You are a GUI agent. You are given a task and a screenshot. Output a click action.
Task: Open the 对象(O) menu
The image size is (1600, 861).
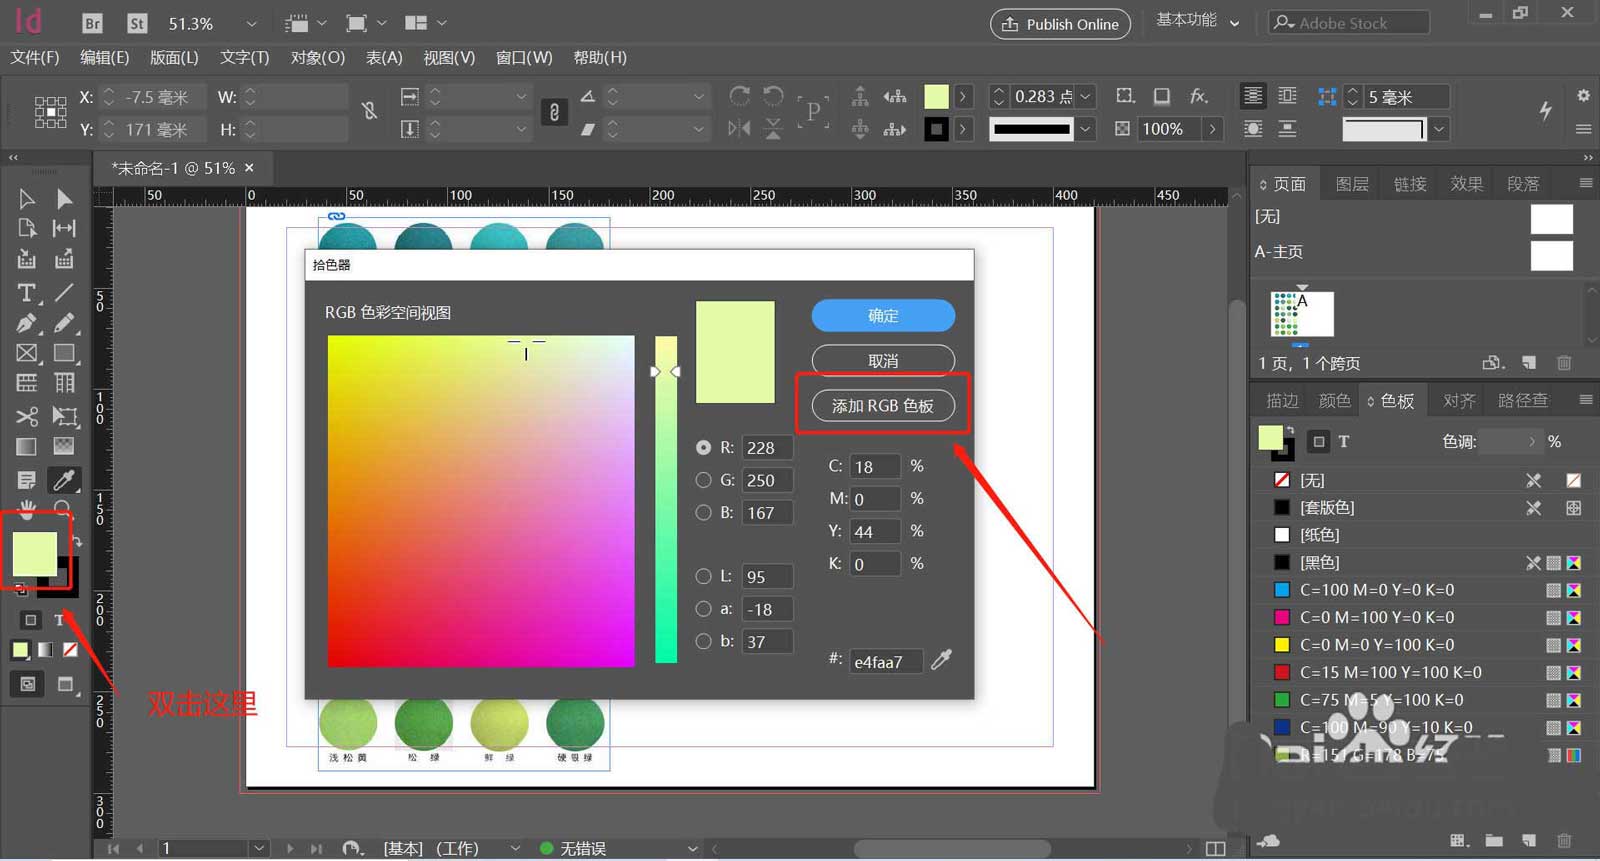click(x=317, y=57)
